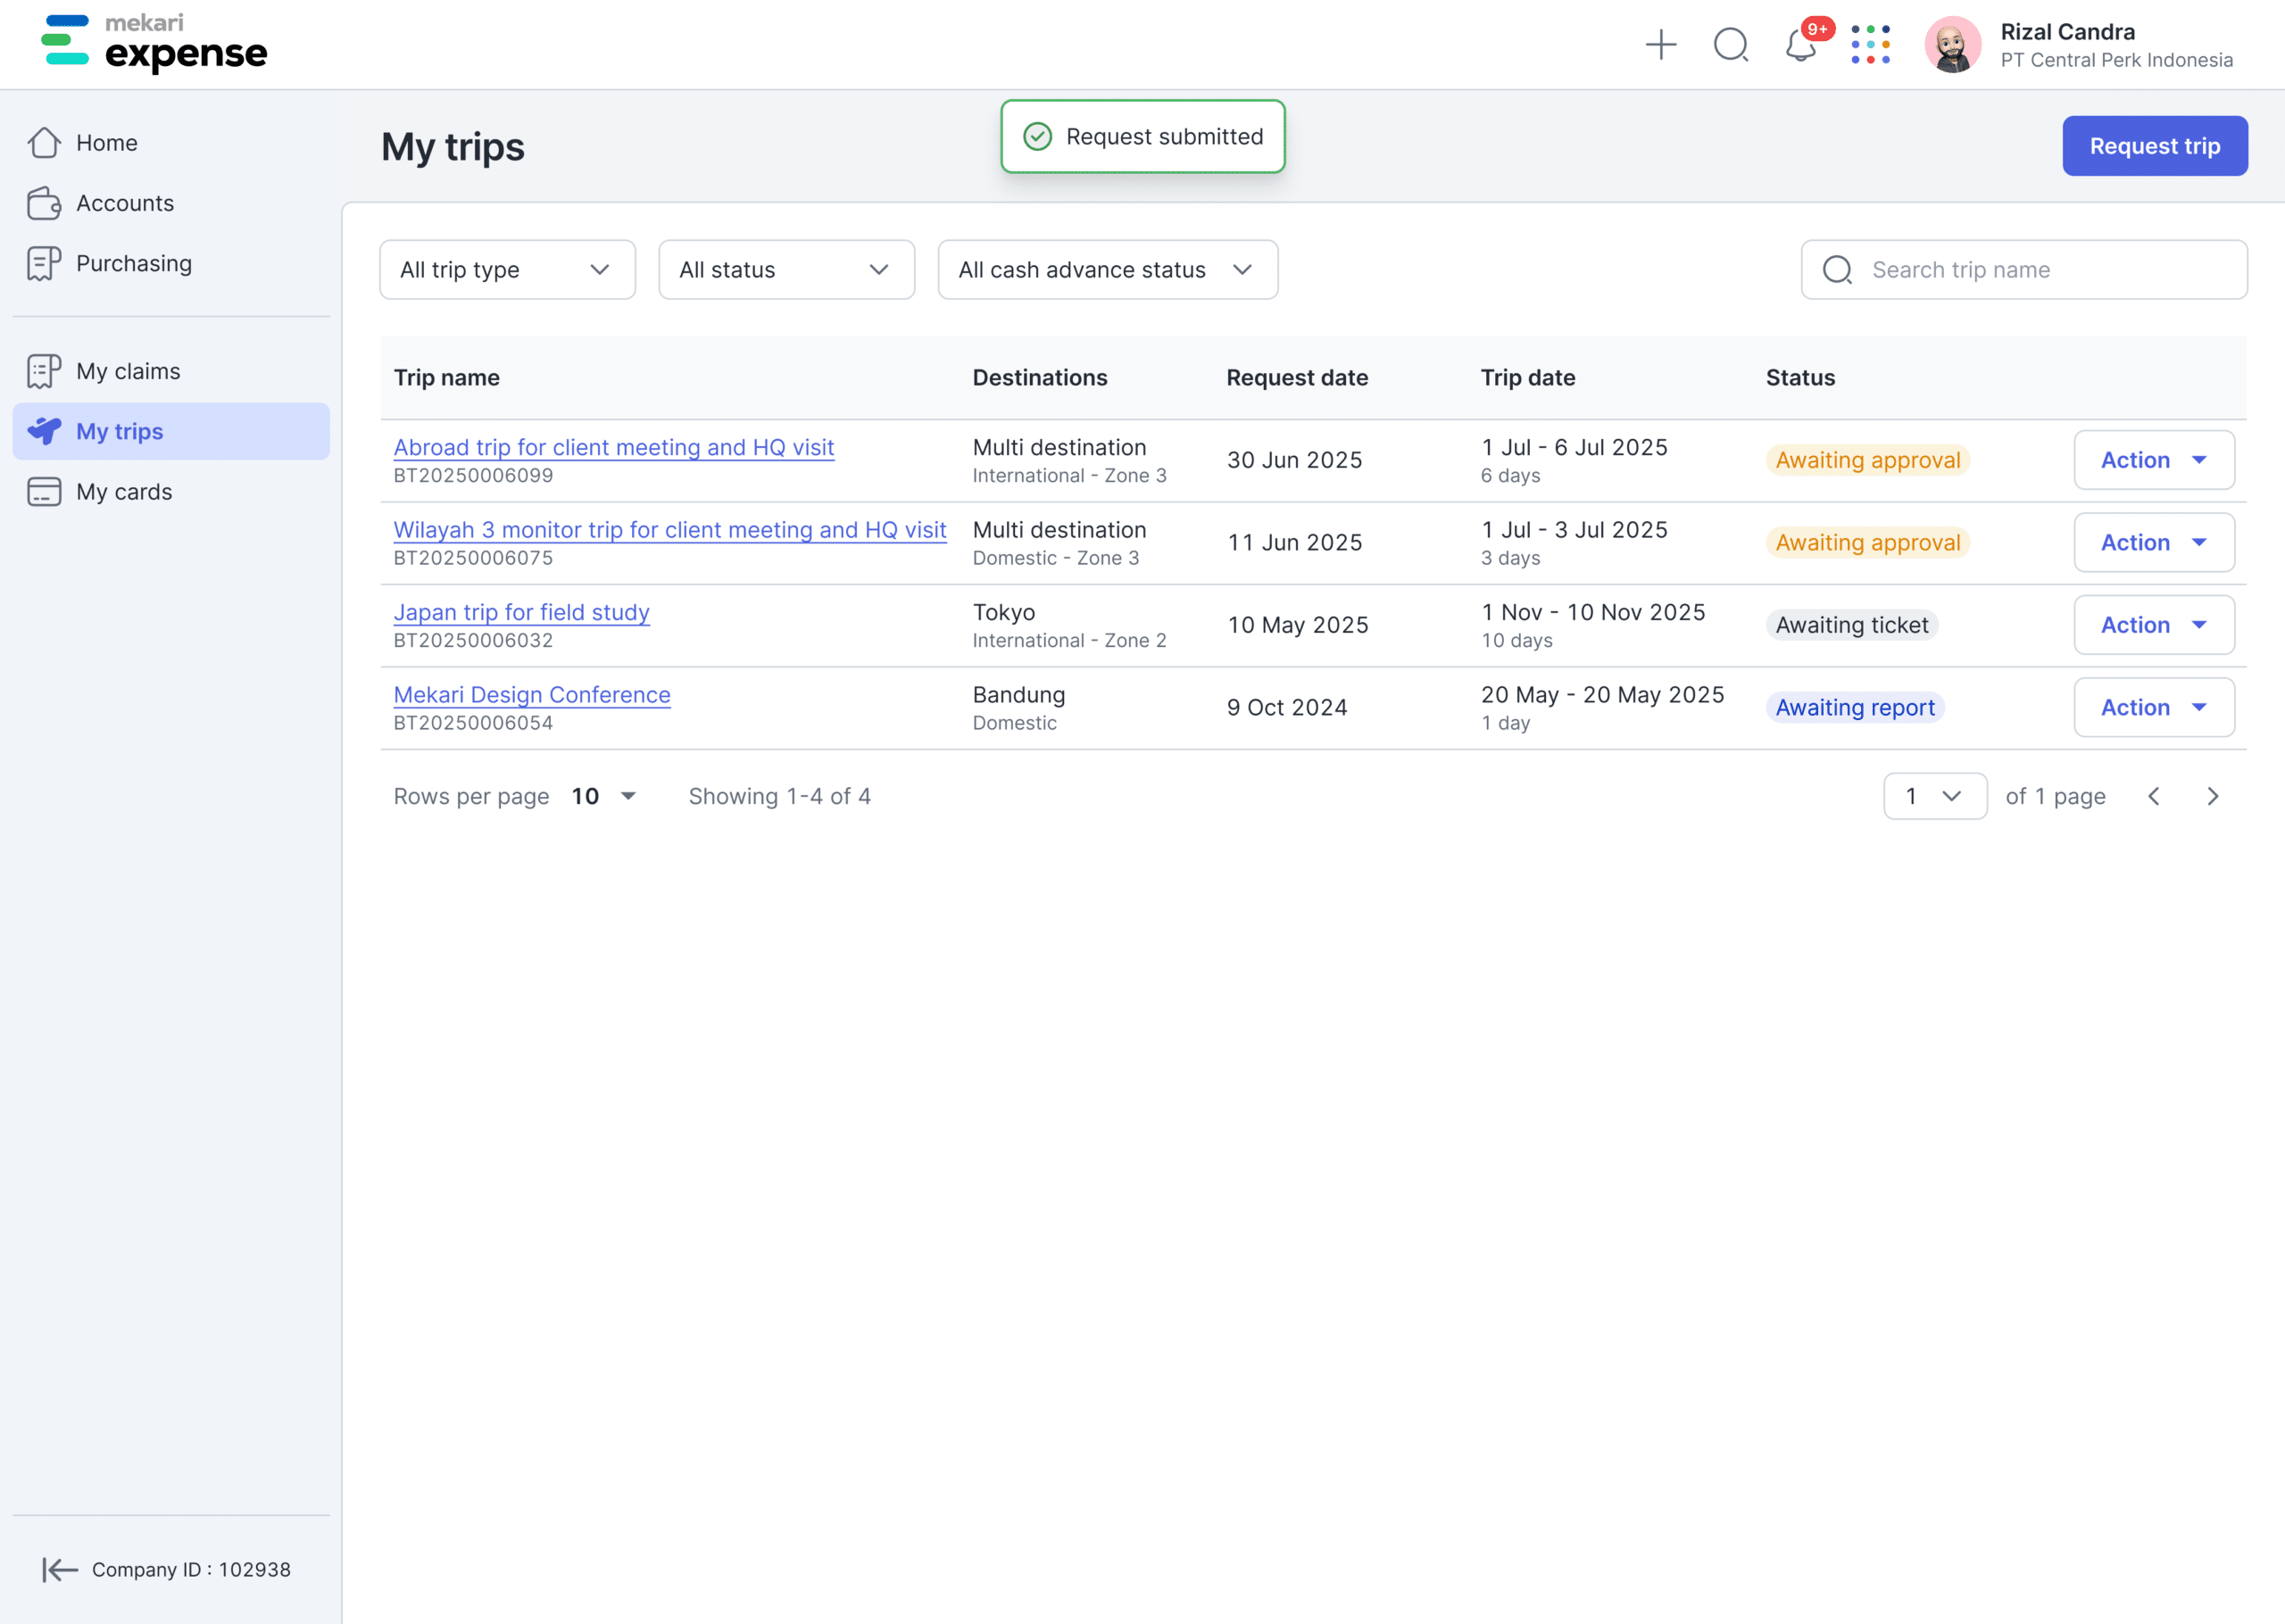The image size is (2285, 1624).
Task: Navigate to My cards in sidebar
Action: [x=124, y=492]
